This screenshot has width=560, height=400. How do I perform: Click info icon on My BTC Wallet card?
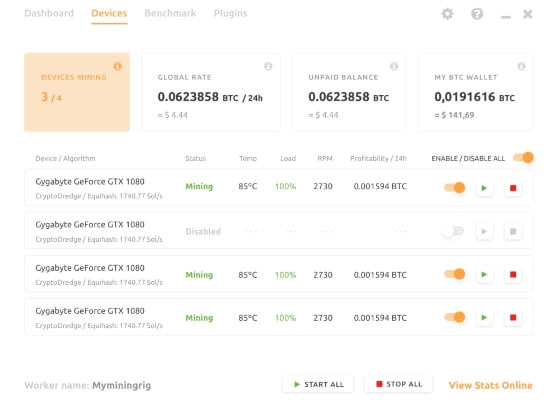(521, 66)
